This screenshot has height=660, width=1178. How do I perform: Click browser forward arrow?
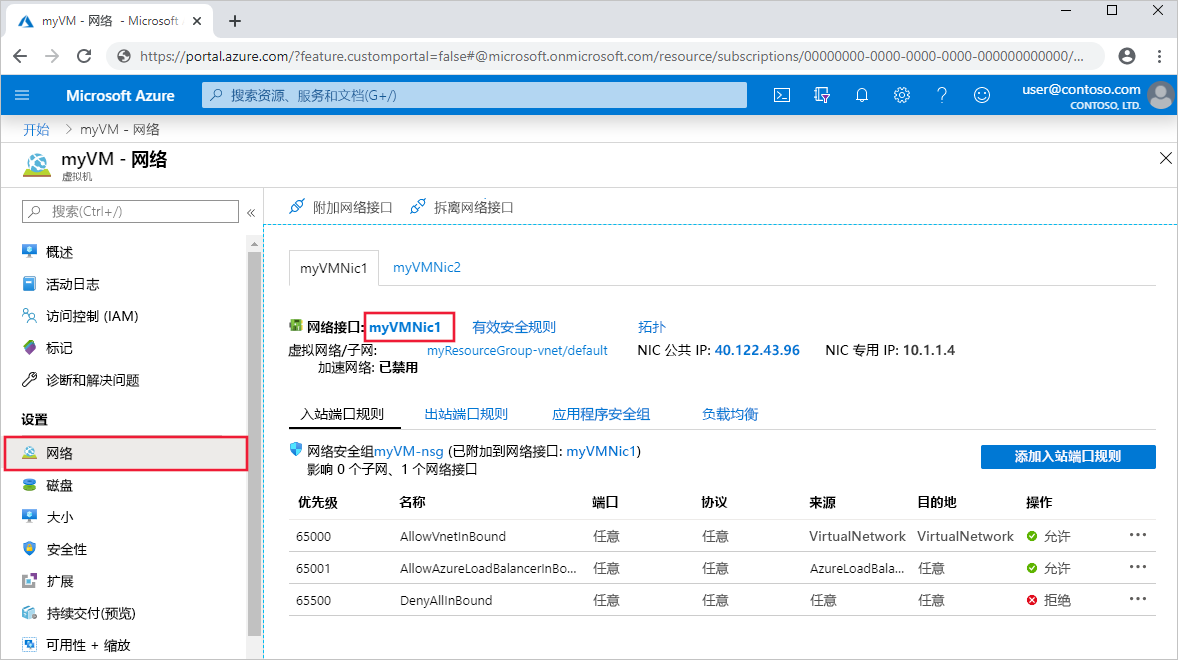52,56
